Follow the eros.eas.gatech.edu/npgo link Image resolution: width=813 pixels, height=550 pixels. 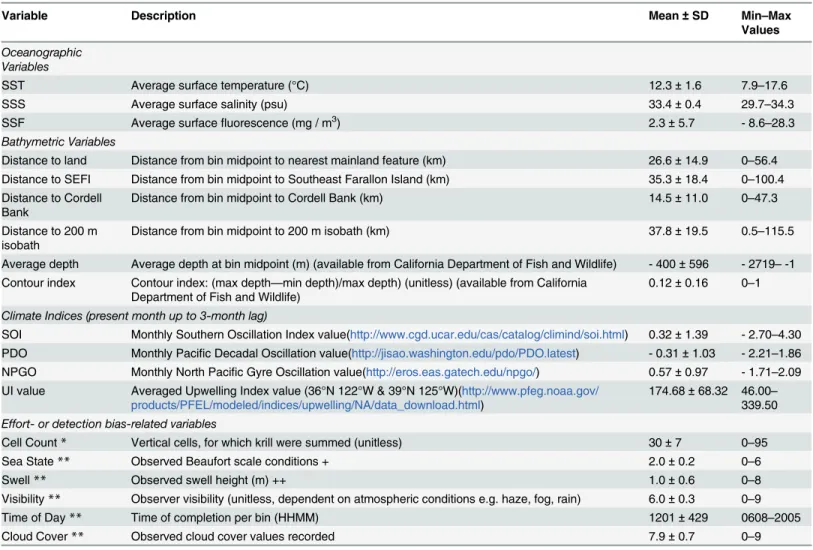(x=451, y=372)
